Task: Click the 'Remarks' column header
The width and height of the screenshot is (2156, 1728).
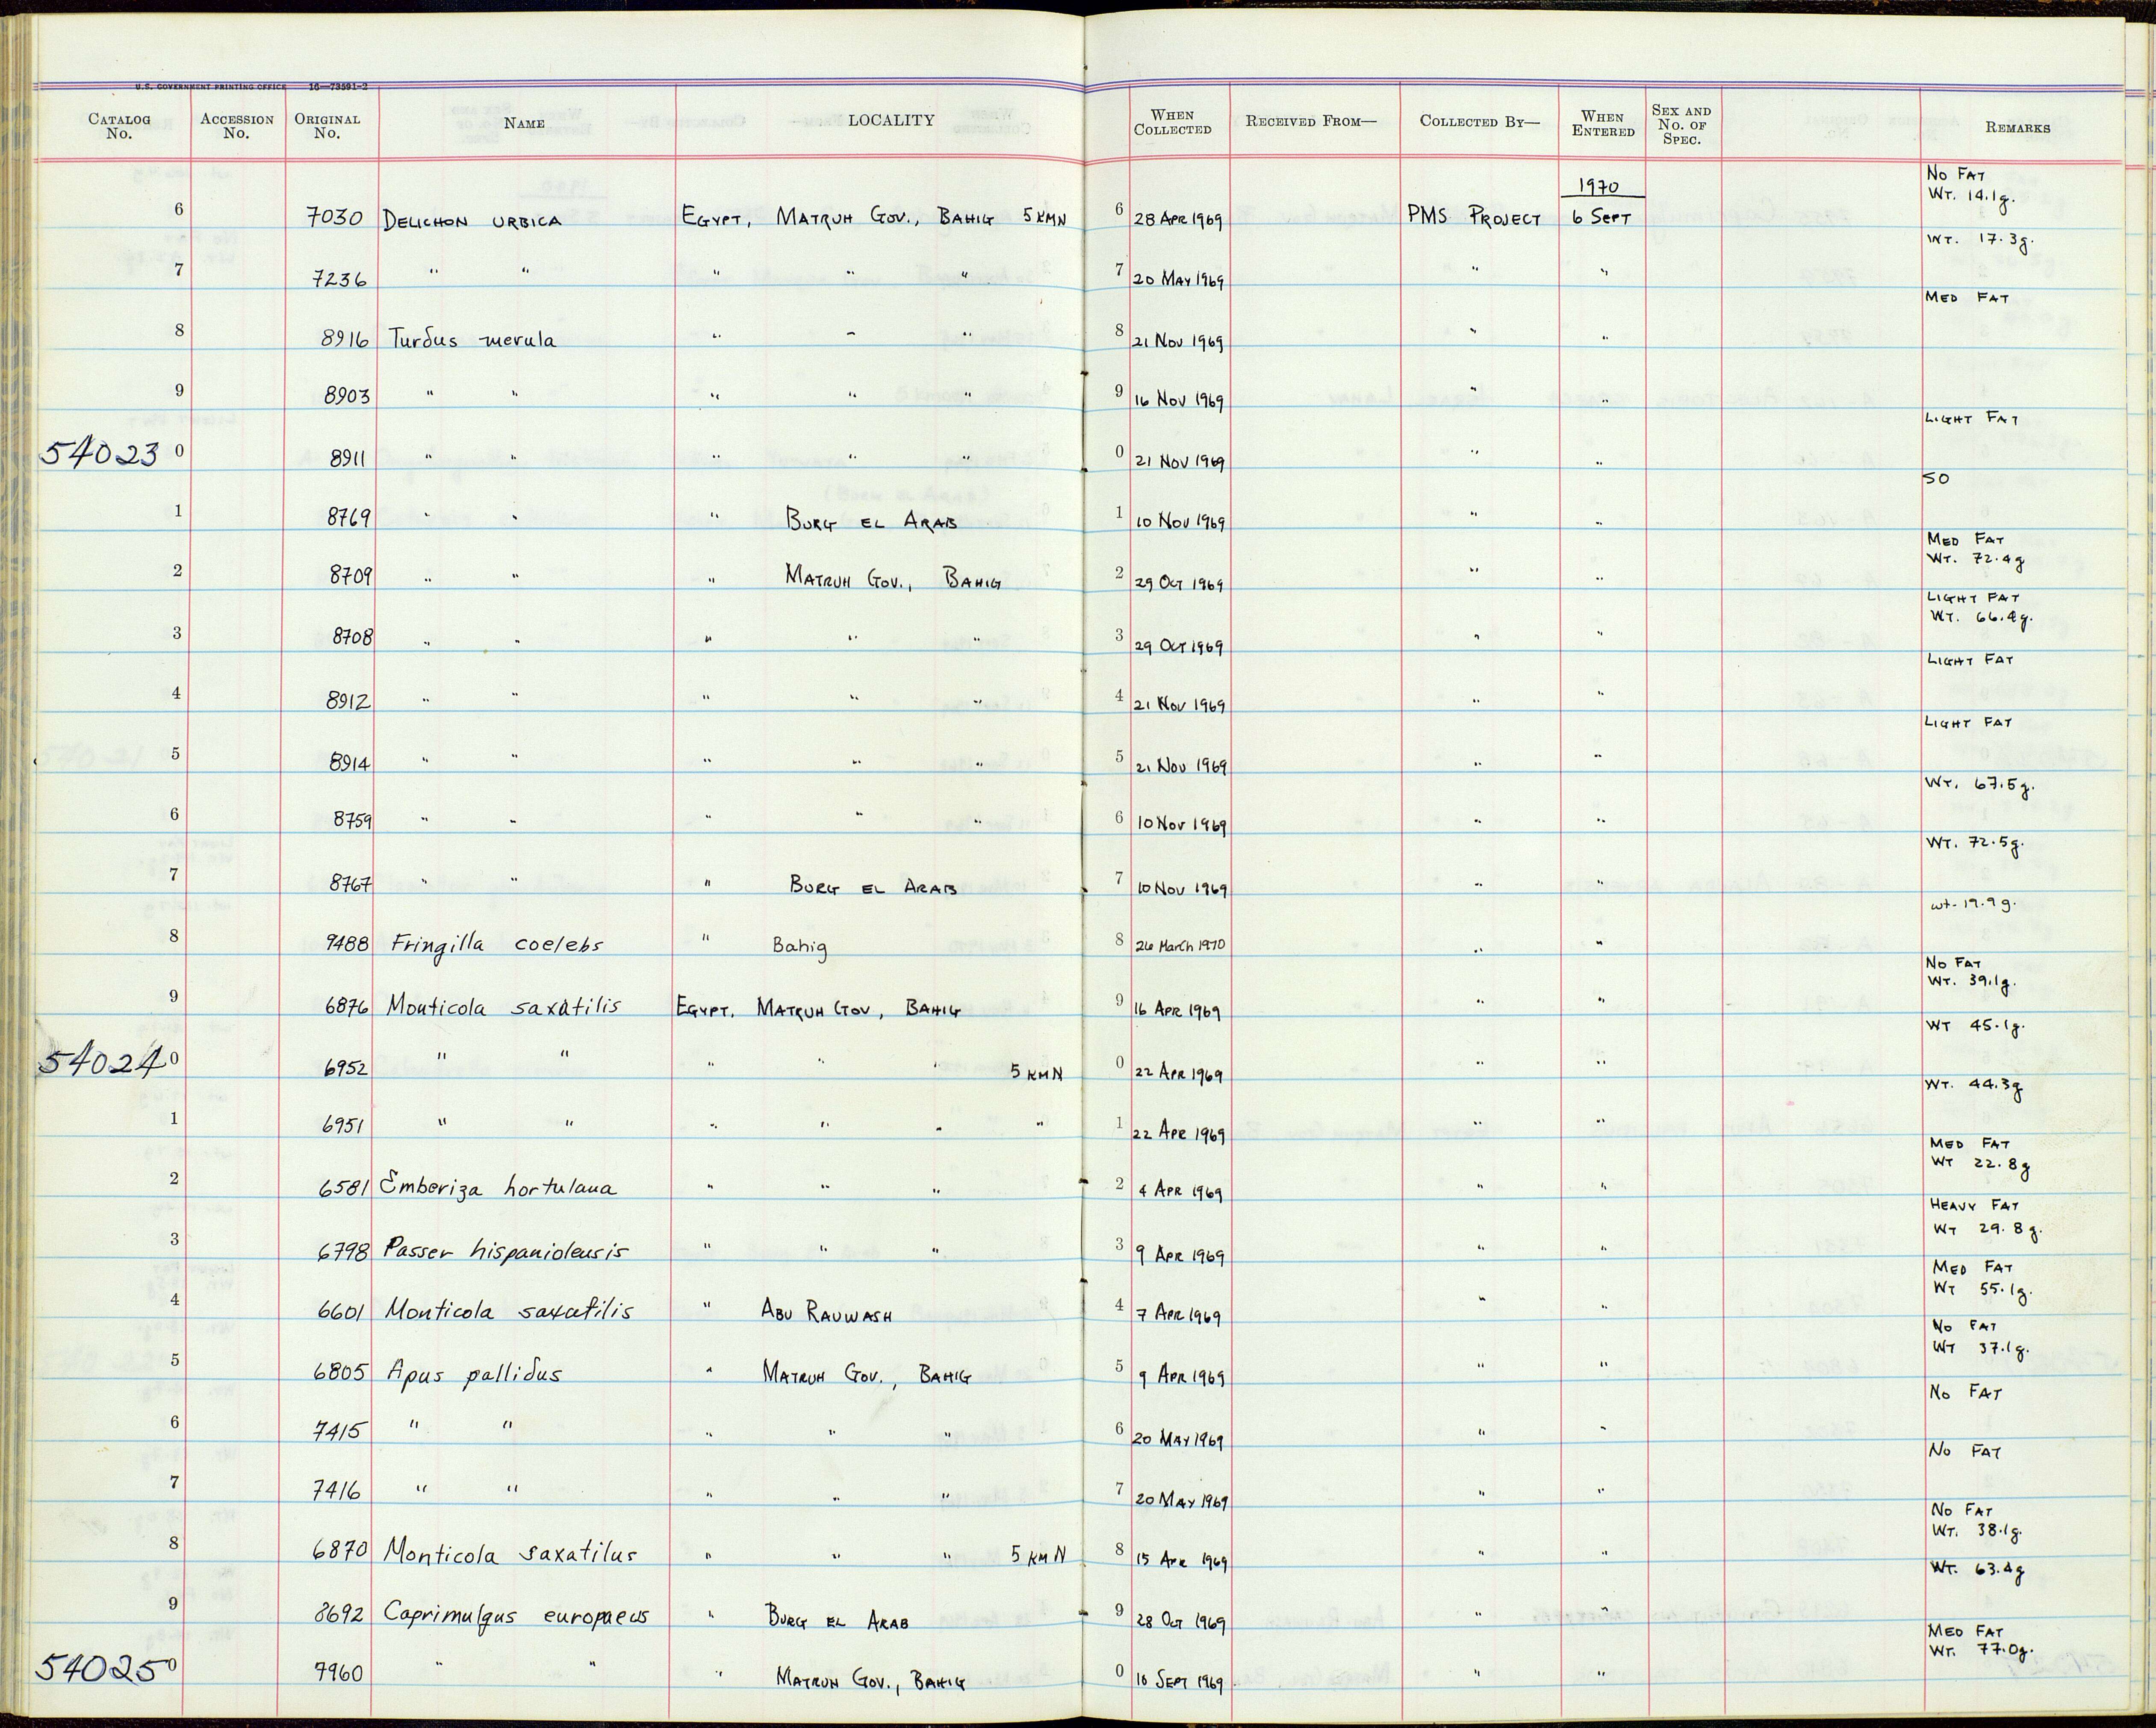Action: coord(2018,127)
